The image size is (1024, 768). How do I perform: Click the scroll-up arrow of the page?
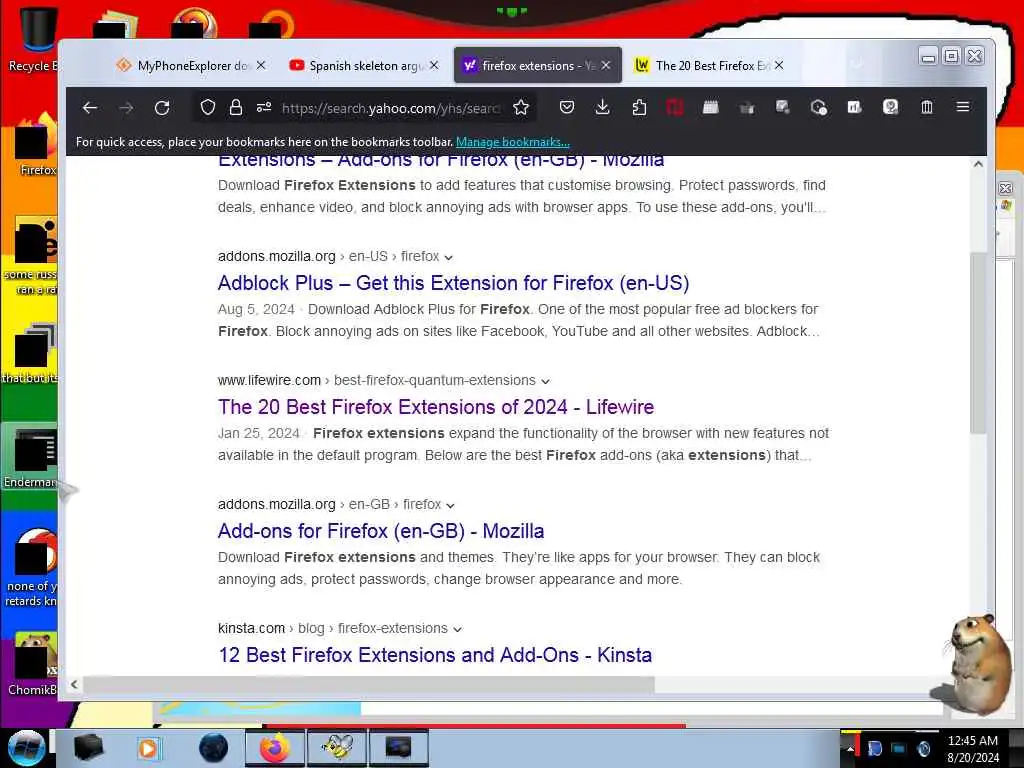978,164
